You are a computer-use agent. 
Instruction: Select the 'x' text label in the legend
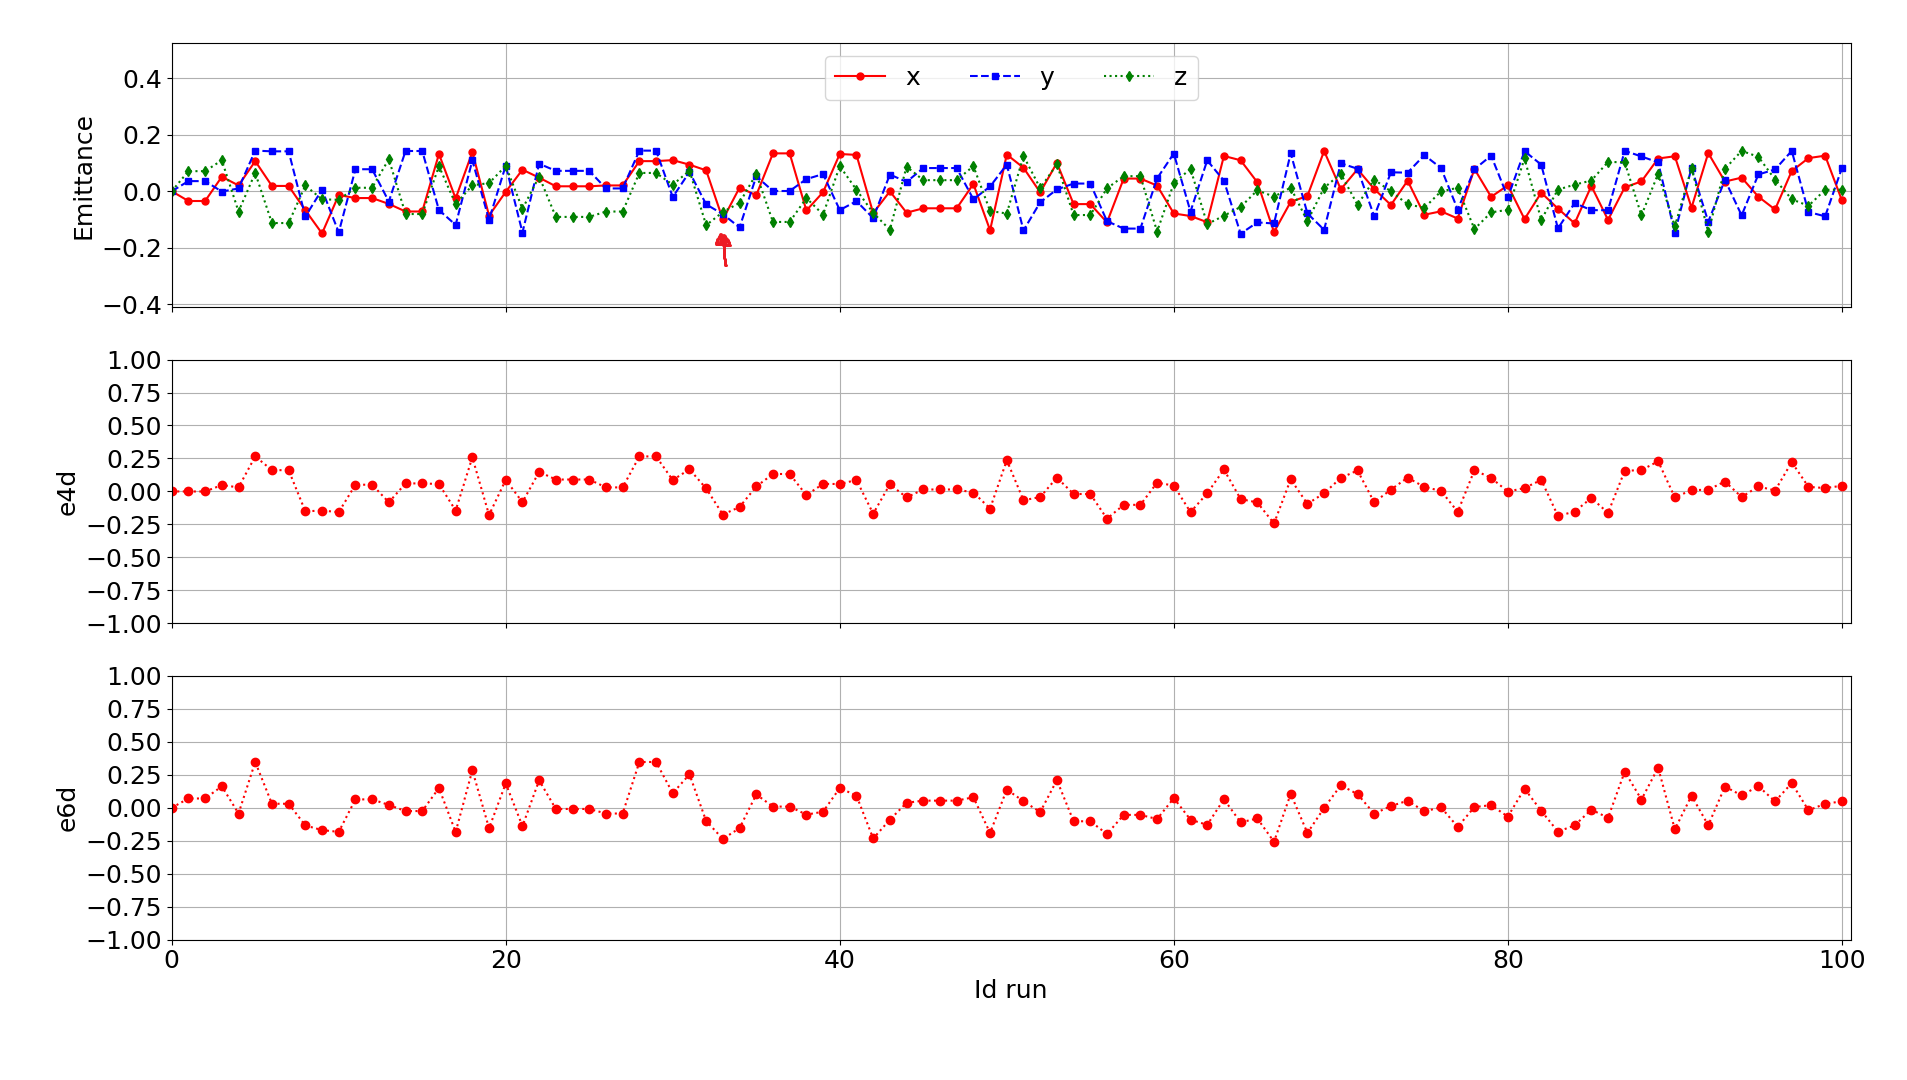912,78
